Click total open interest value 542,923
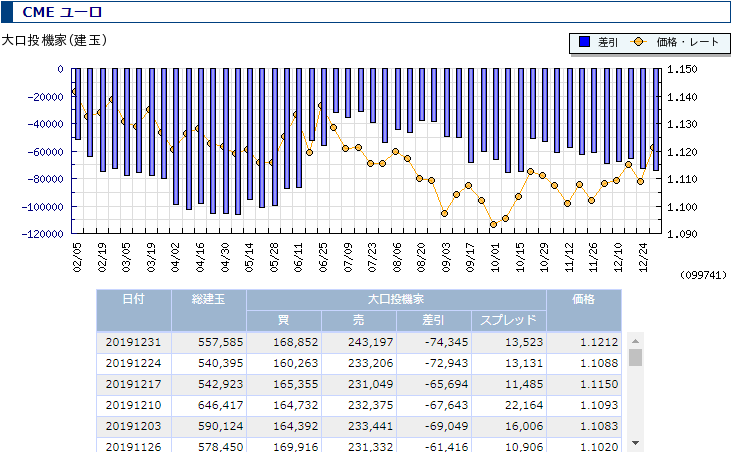This screenshot has height=458, width=756. (x=220, y=385)
